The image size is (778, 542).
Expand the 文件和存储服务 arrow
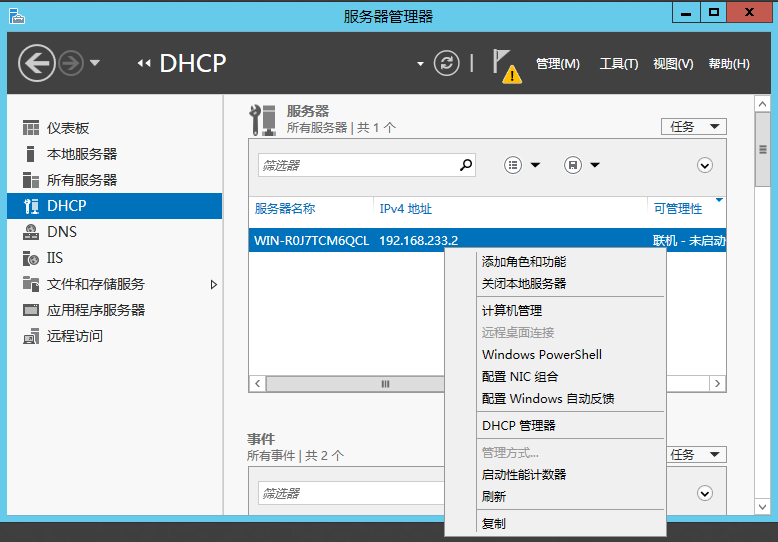click(213, 284)
